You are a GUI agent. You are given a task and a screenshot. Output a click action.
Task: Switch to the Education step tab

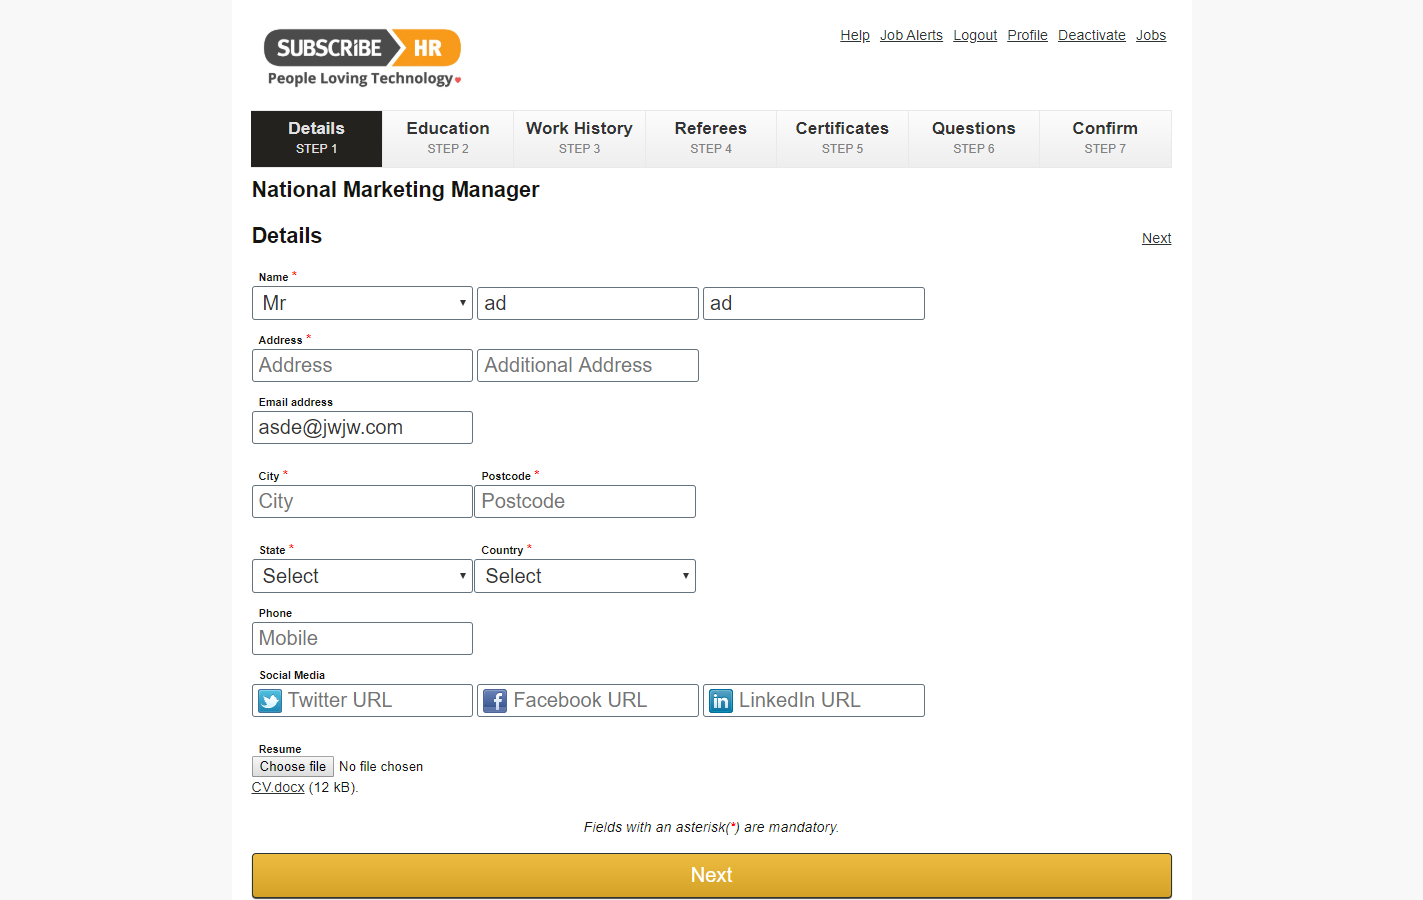447,138
